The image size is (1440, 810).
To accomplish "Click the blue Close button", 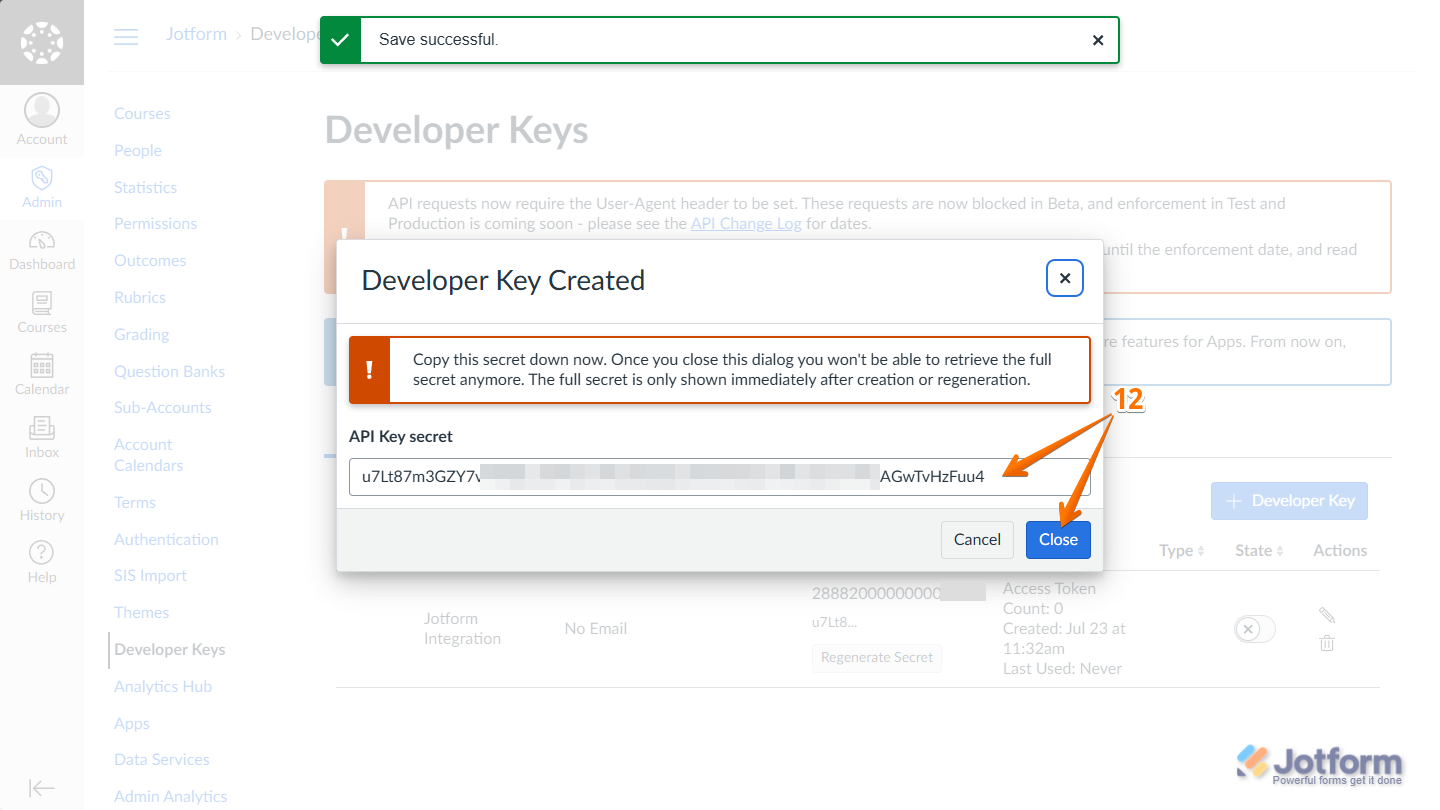I will tap(1058, 539).
